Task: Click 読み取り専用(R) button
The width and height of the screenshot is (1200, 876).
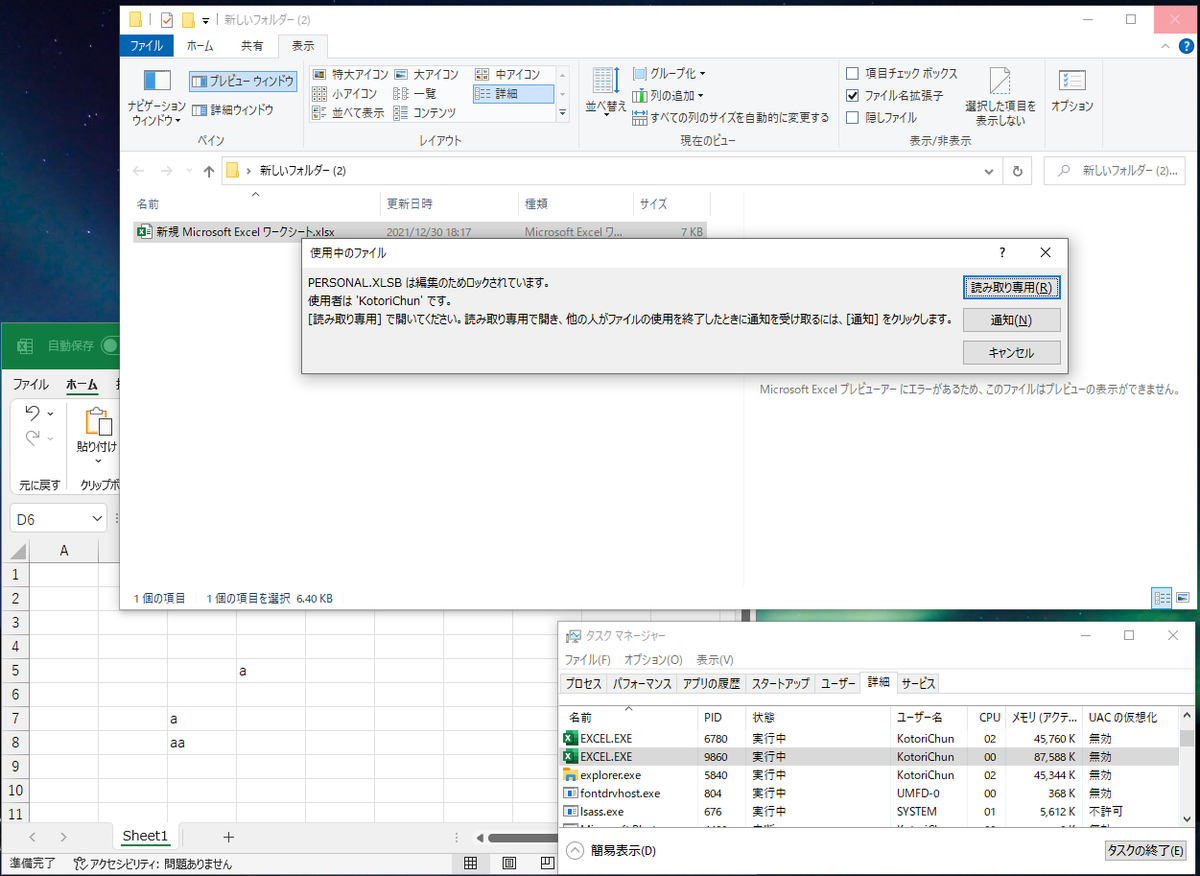Action: pyautogui.click(x=1011, y=288)
